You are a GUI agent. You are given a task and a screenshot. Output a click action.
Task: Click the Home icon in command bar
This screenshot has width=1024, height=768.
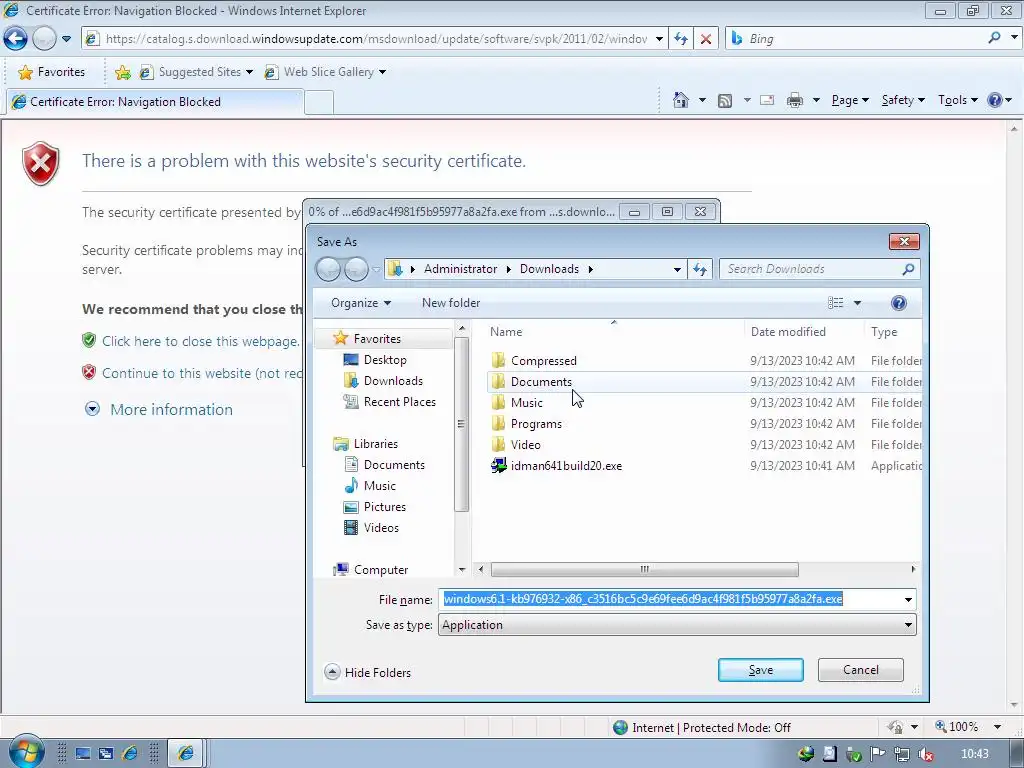coord(680,100)
